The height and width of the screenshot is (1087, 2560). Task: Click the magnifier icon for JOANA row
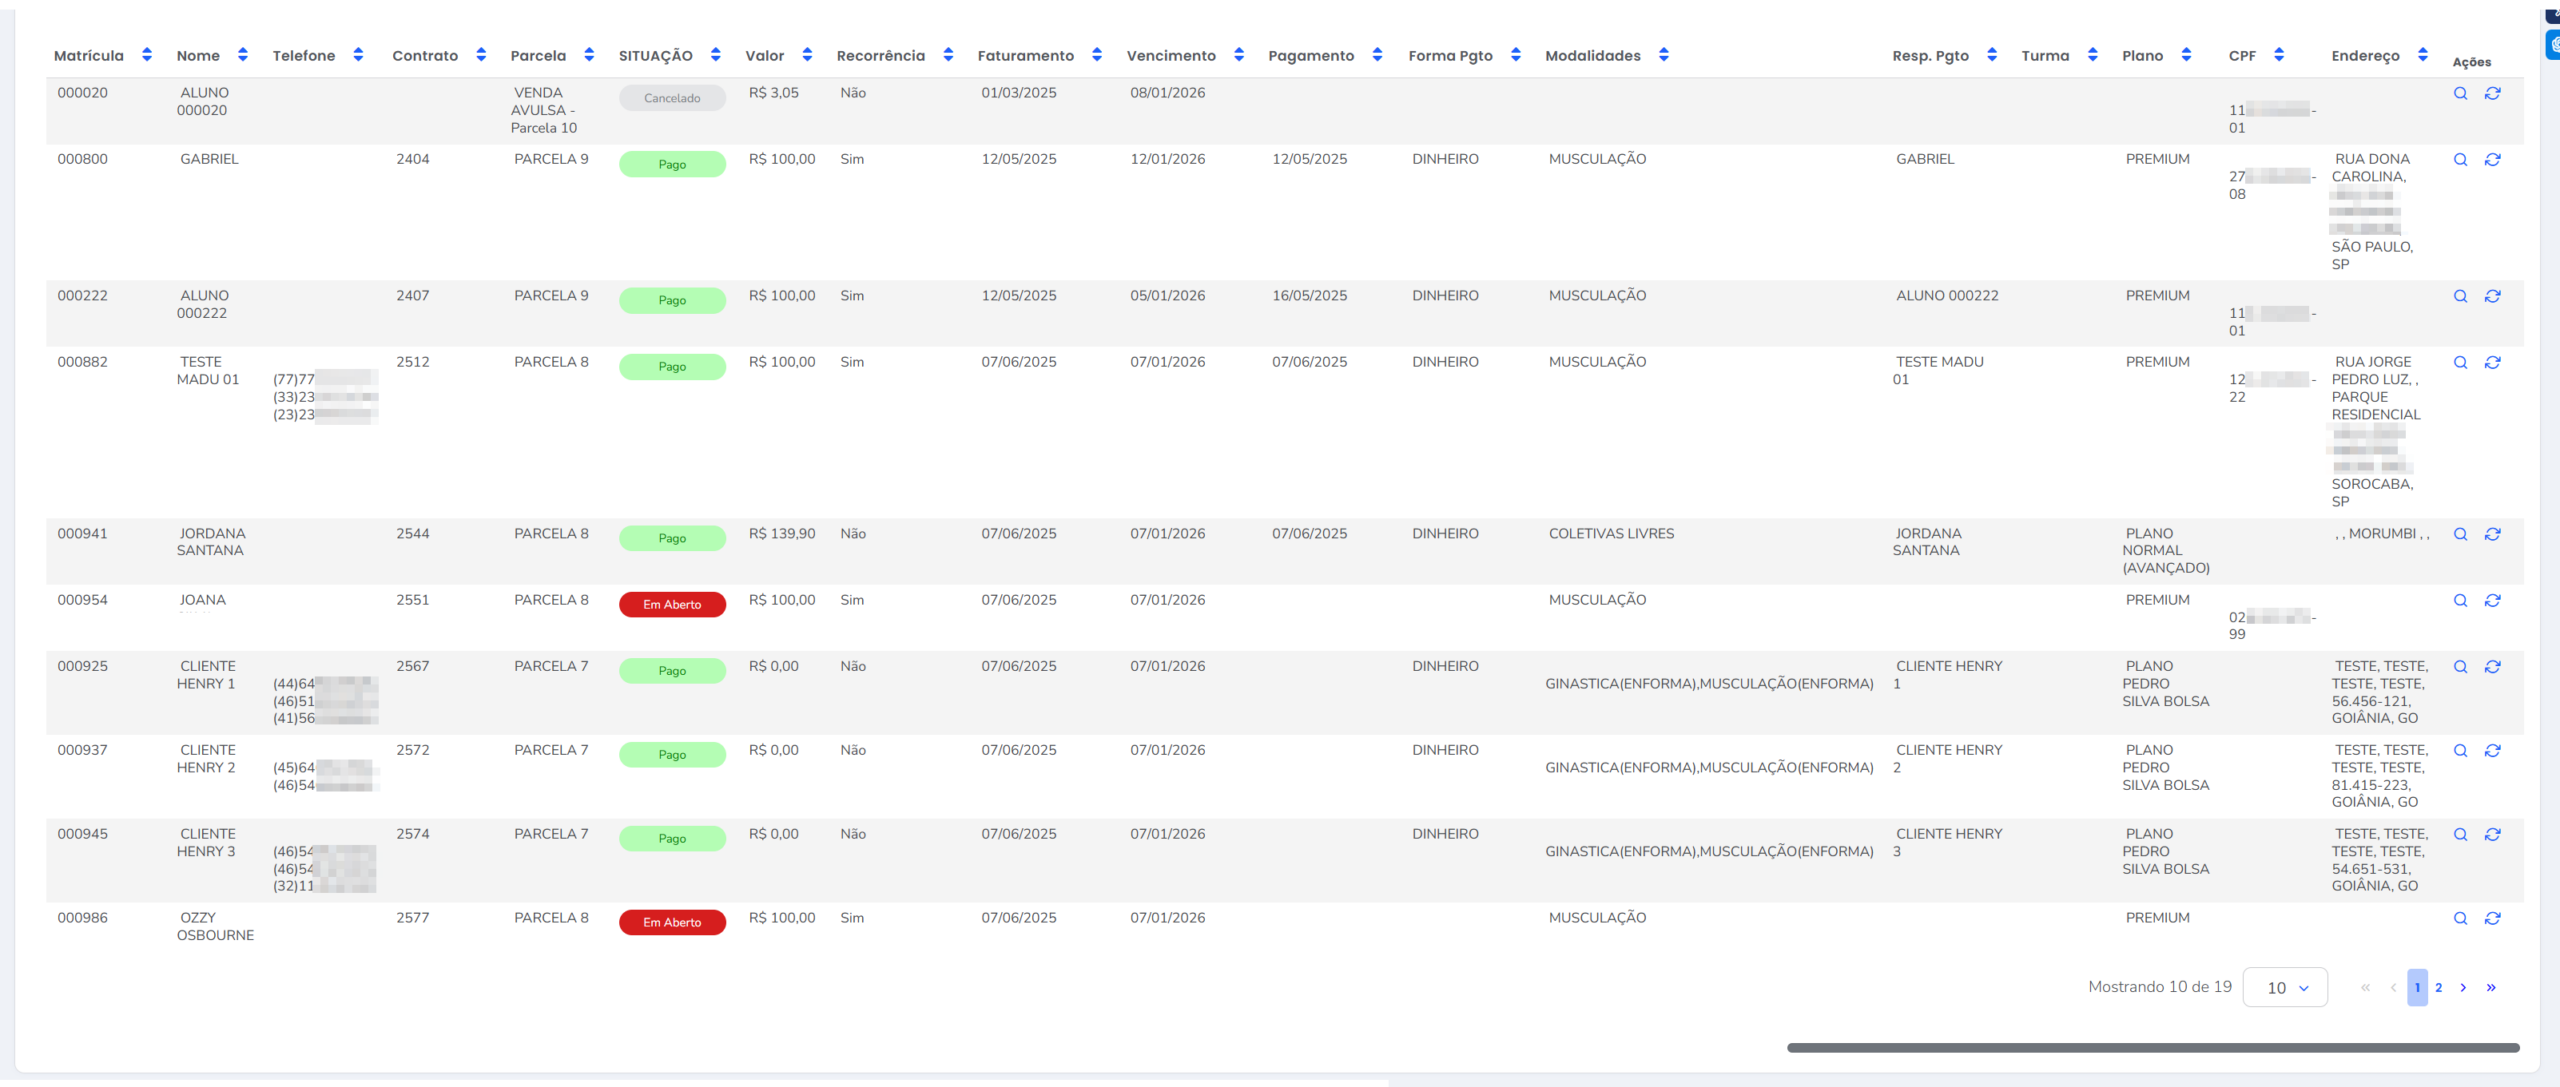pos(2460,601)
